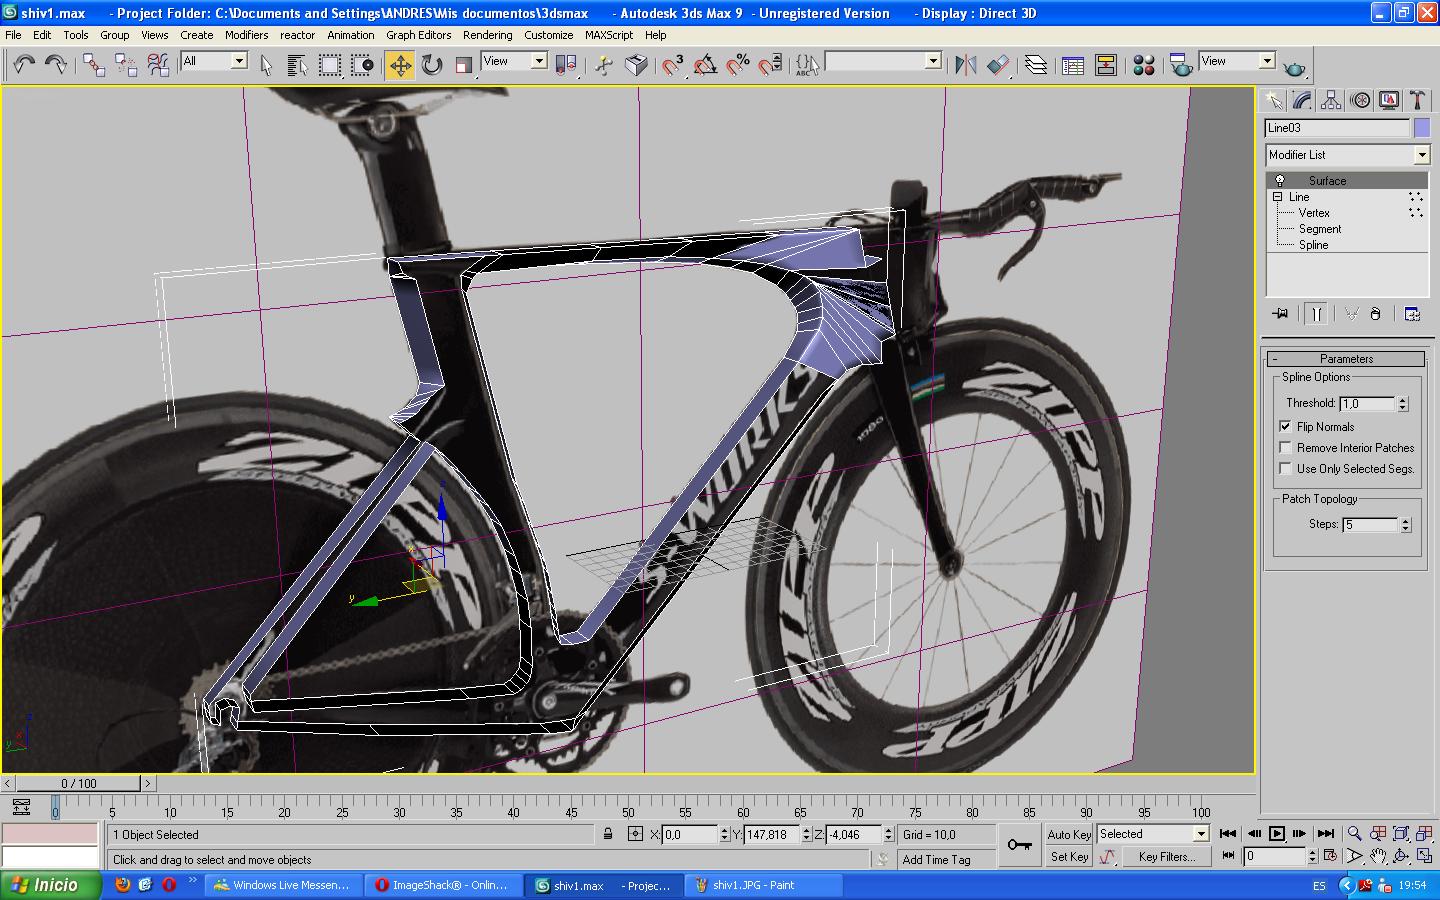Open the Rendering menu
The width and height of the screenshot is (1440, 900).
click(x=487, y=35)
